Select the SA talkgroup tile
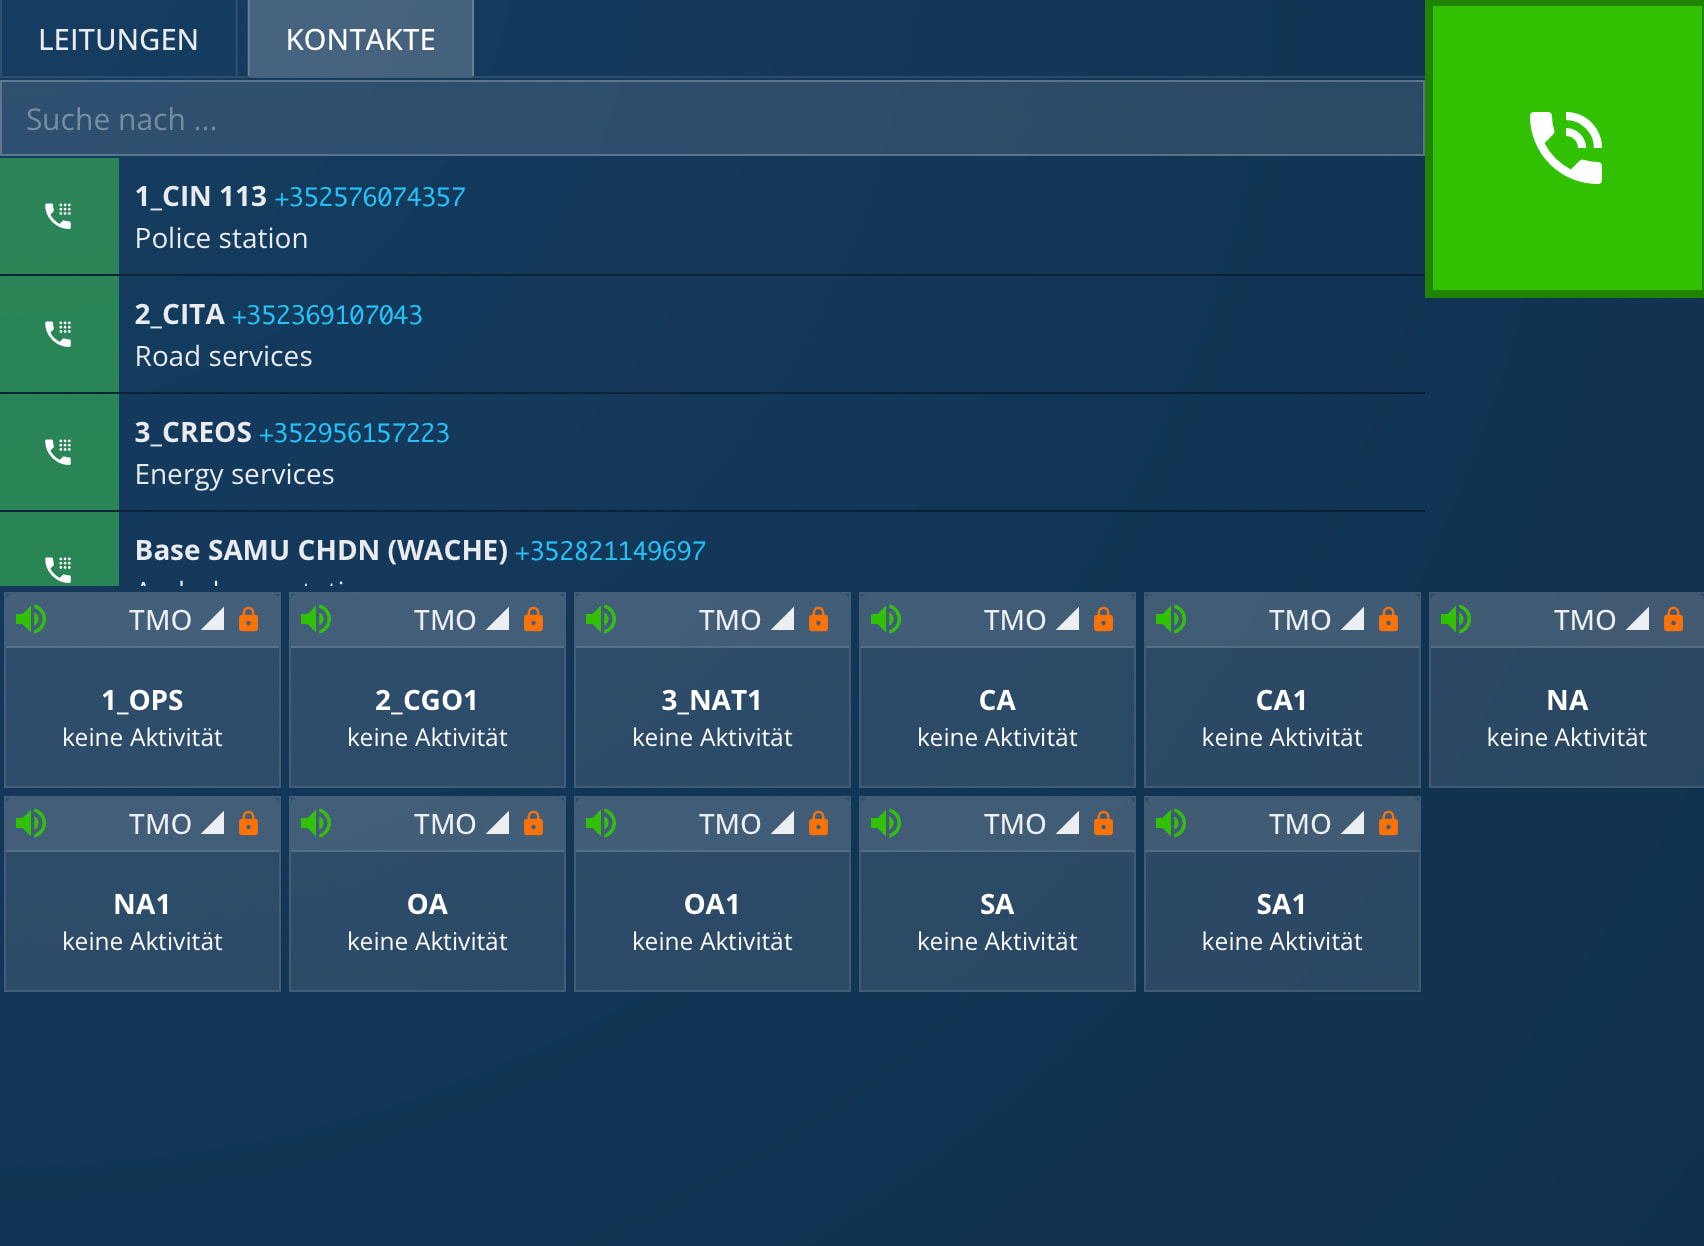 996,921
